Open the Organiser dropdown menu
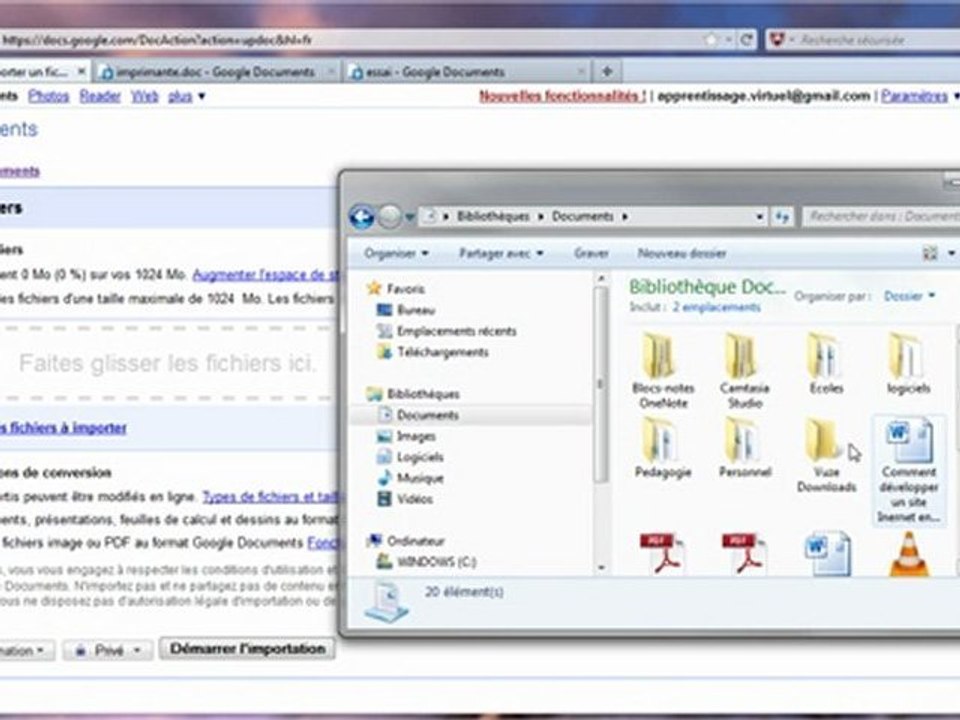960x720 pixels. click(x=396, y=253)
